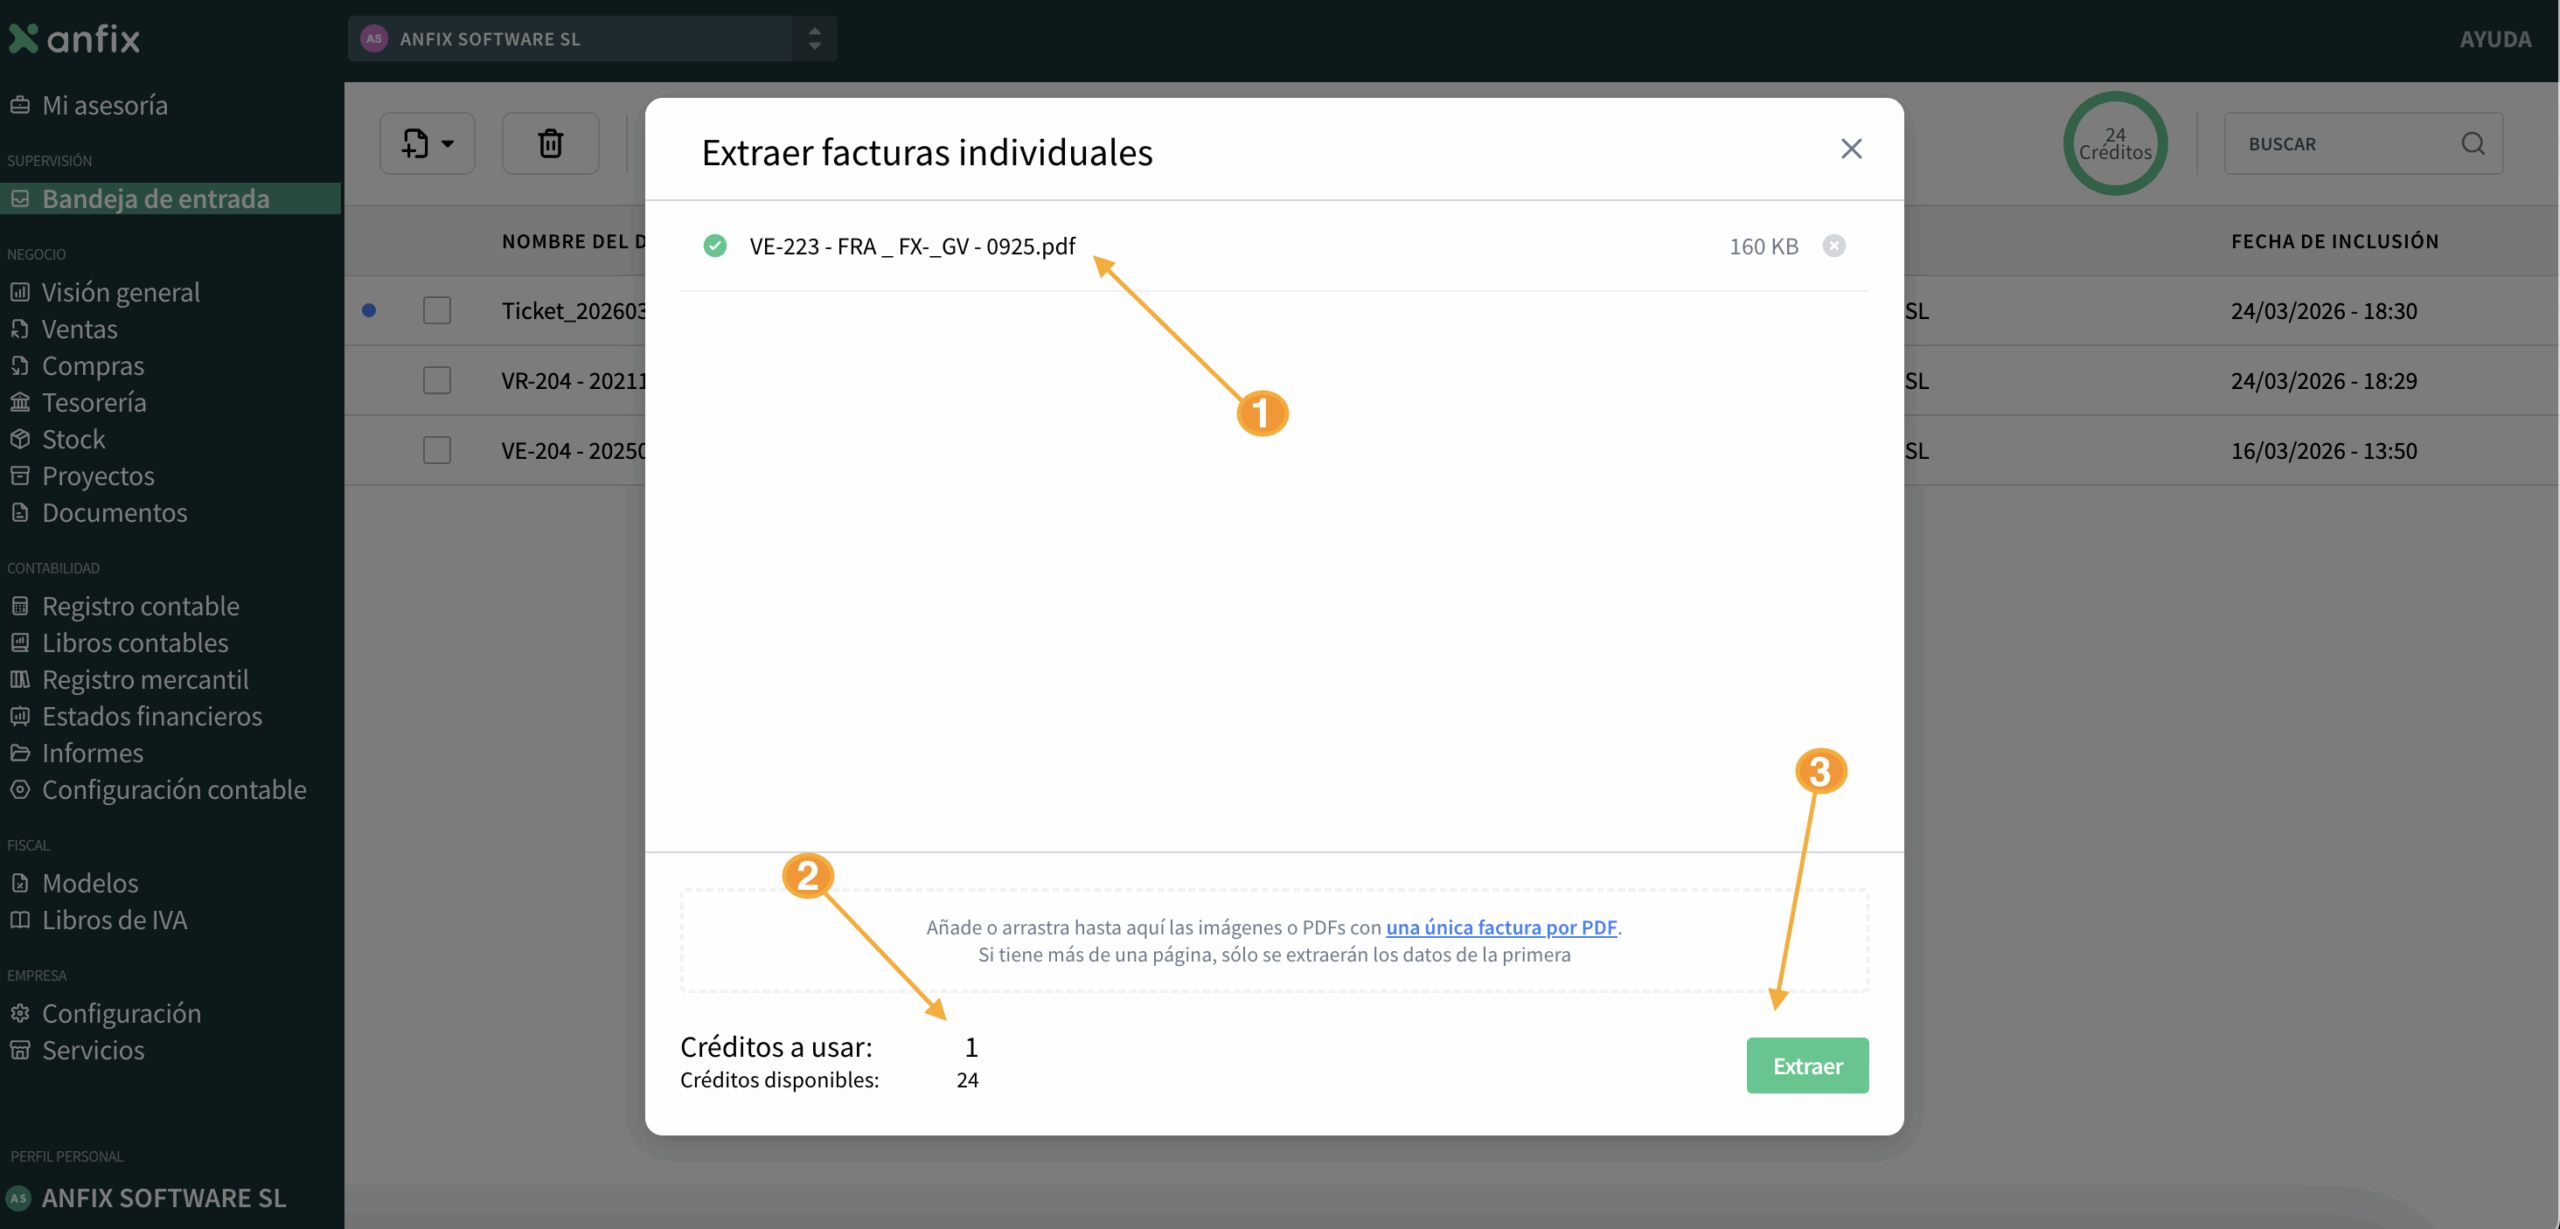Click the ANFIX SOFTWARE SL profile avatar
This screenshot has height=1229, width=2560.
pyautogui.click(x=19, y=1197)
